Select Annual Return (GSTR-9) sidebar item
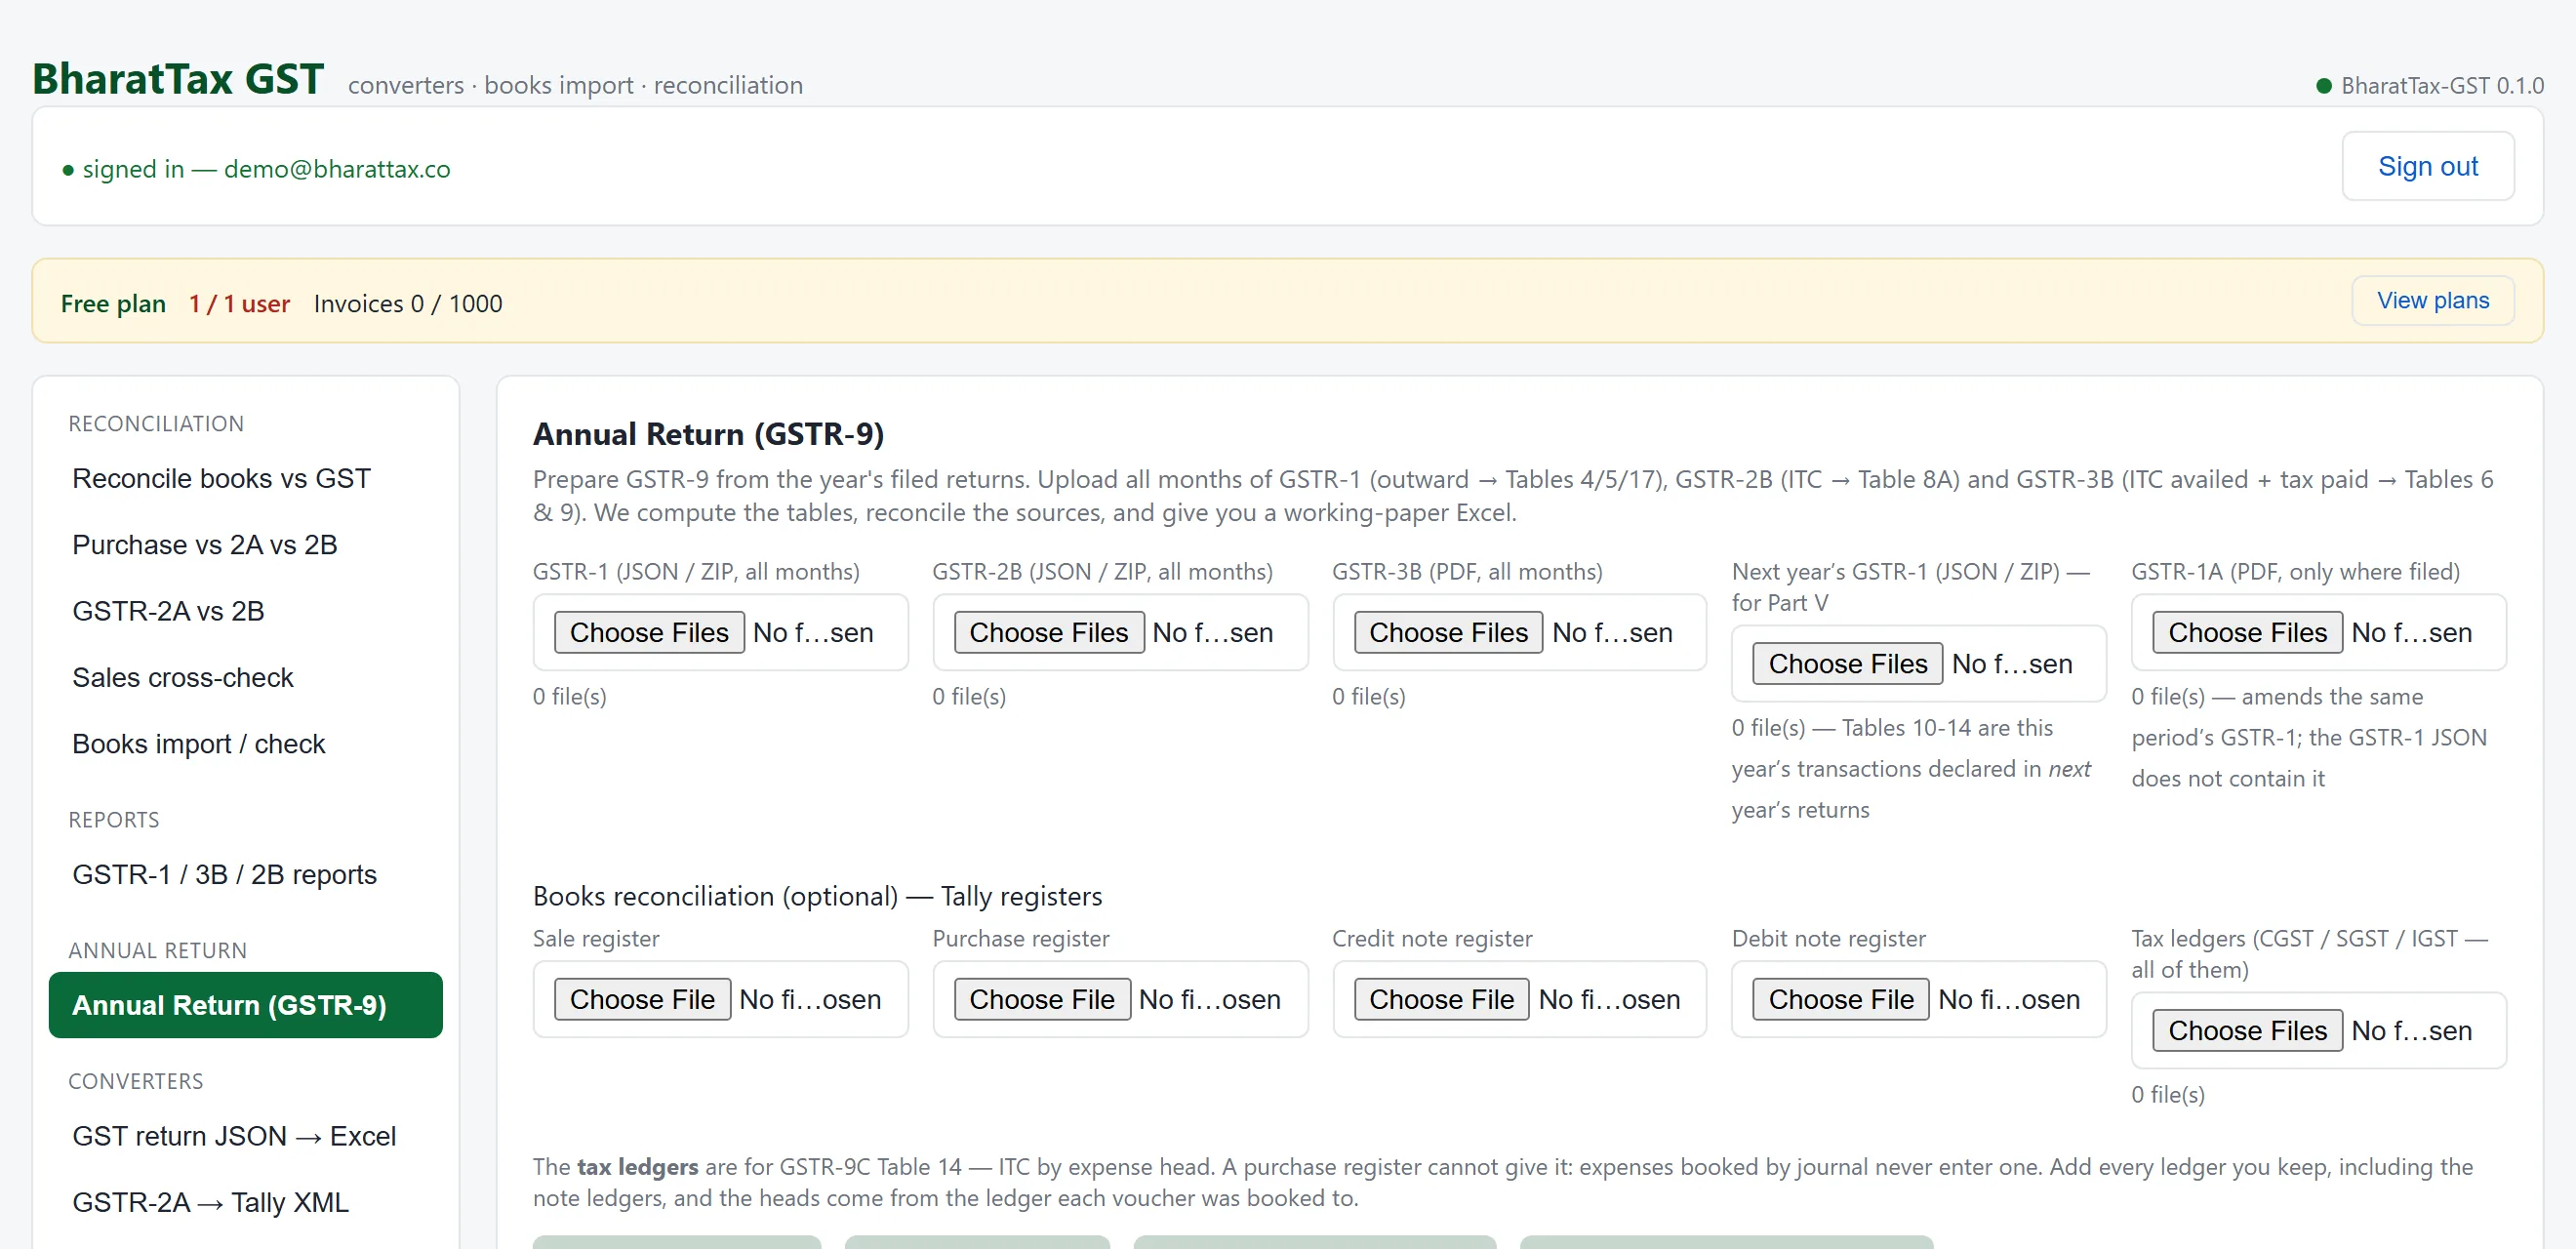 point(245,1004)
